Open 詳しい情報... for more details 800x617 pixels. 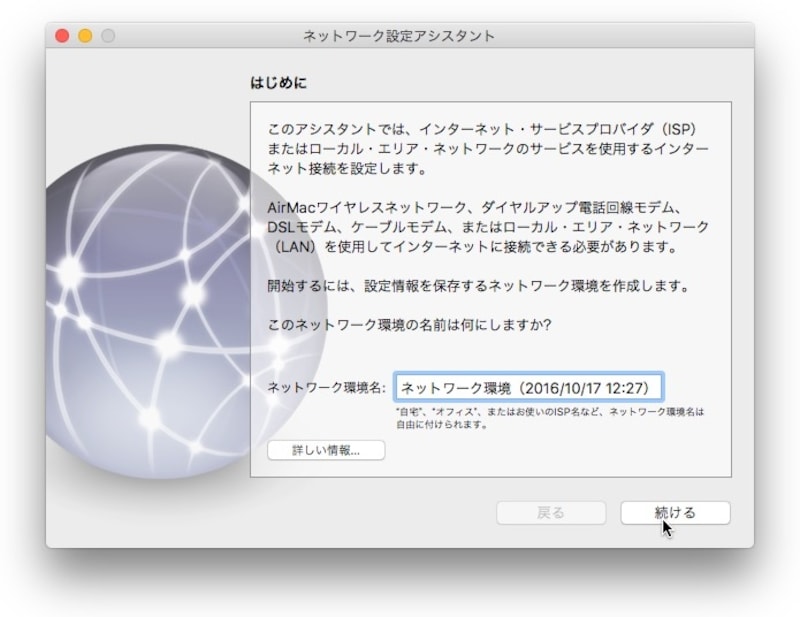point(326,450)
